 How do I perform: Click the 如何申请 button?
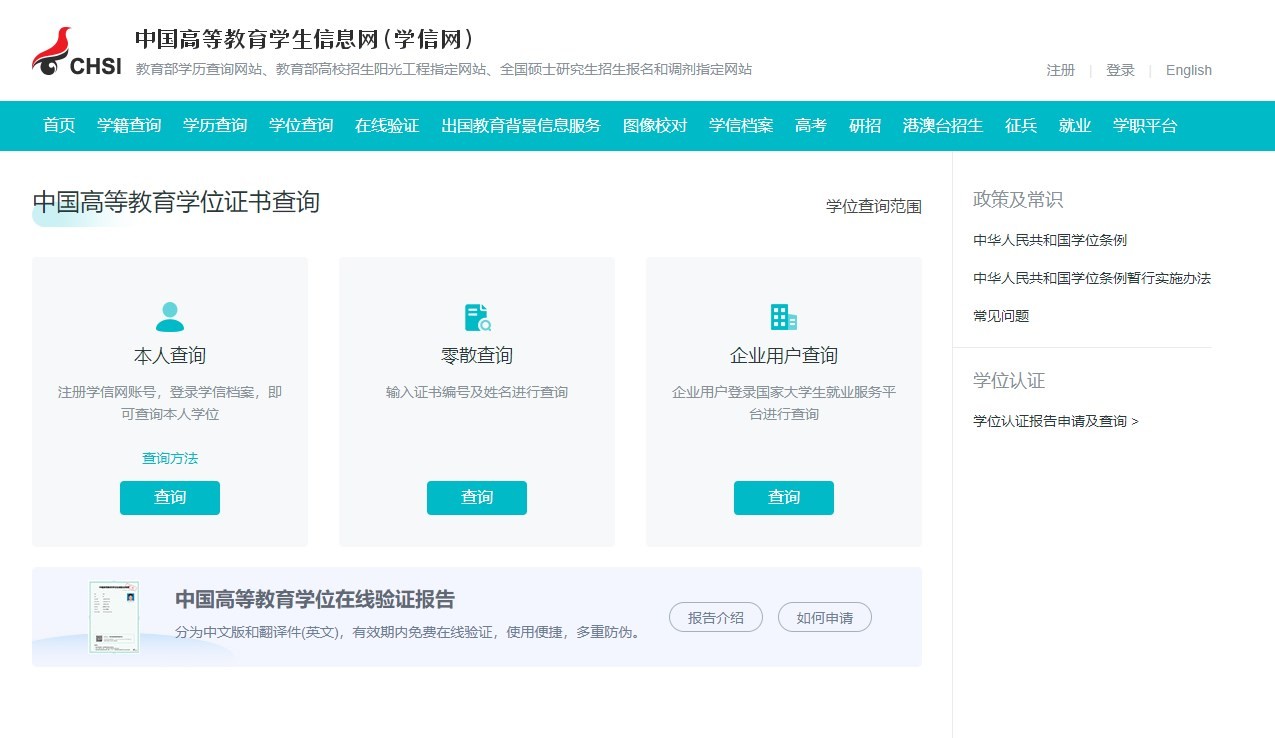(x=825, y=618)
